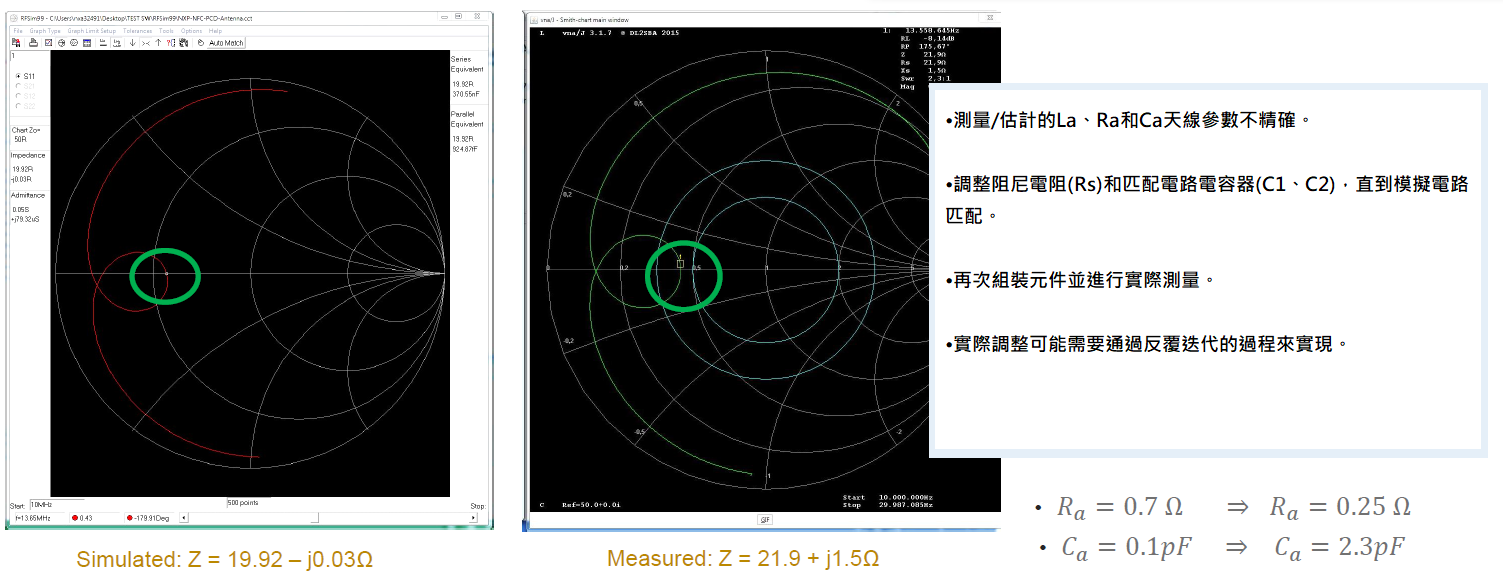Click the Start frequency input field

tap(55, 503)
